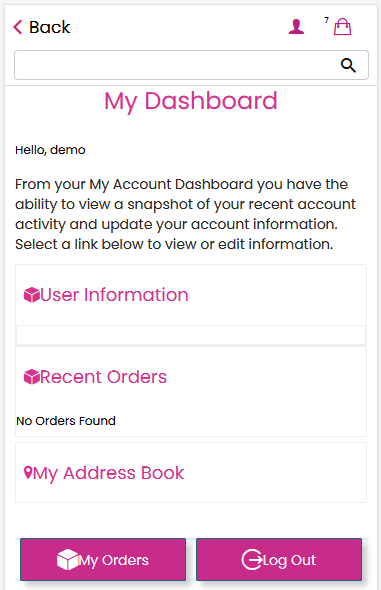Click the box icon beside Recent Orders

point(32,377)
